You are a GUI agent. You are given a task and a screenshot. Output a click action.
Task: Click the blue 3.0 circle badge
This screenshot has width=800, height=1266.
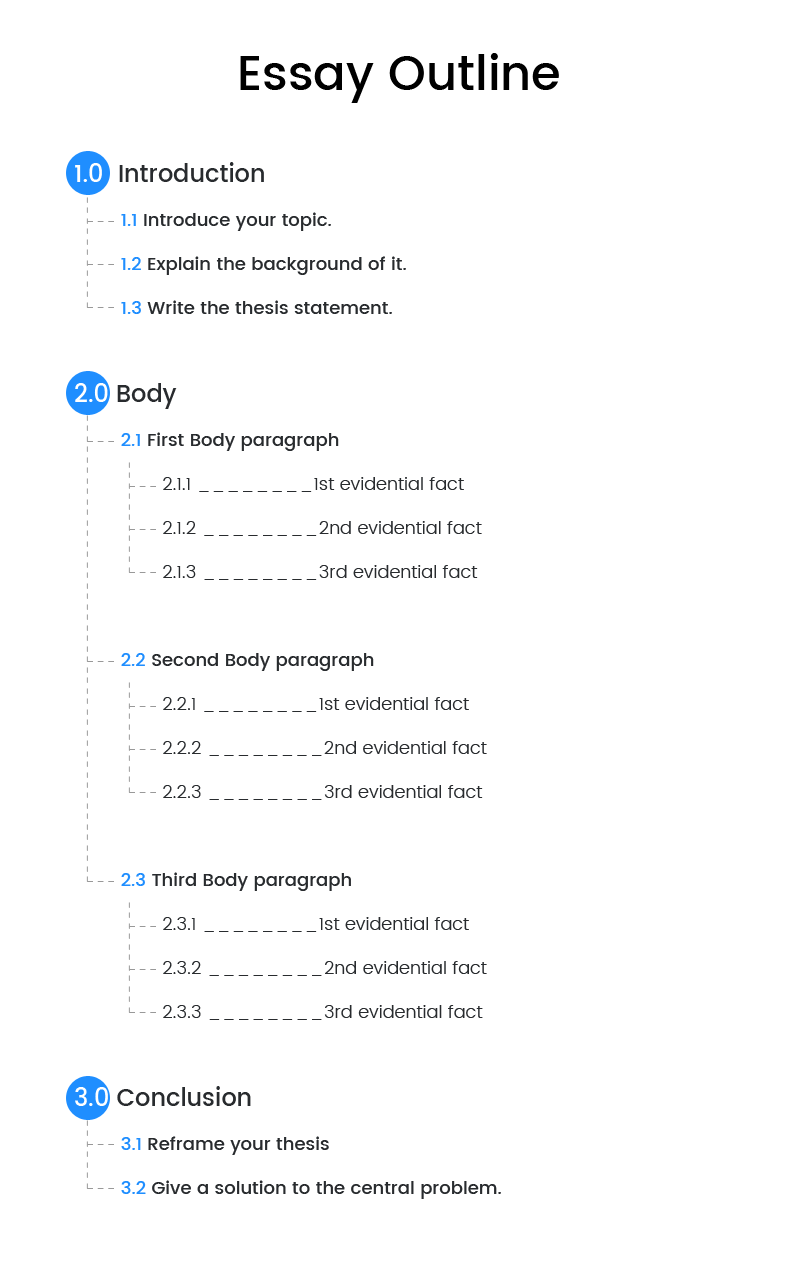(88, 1097)
